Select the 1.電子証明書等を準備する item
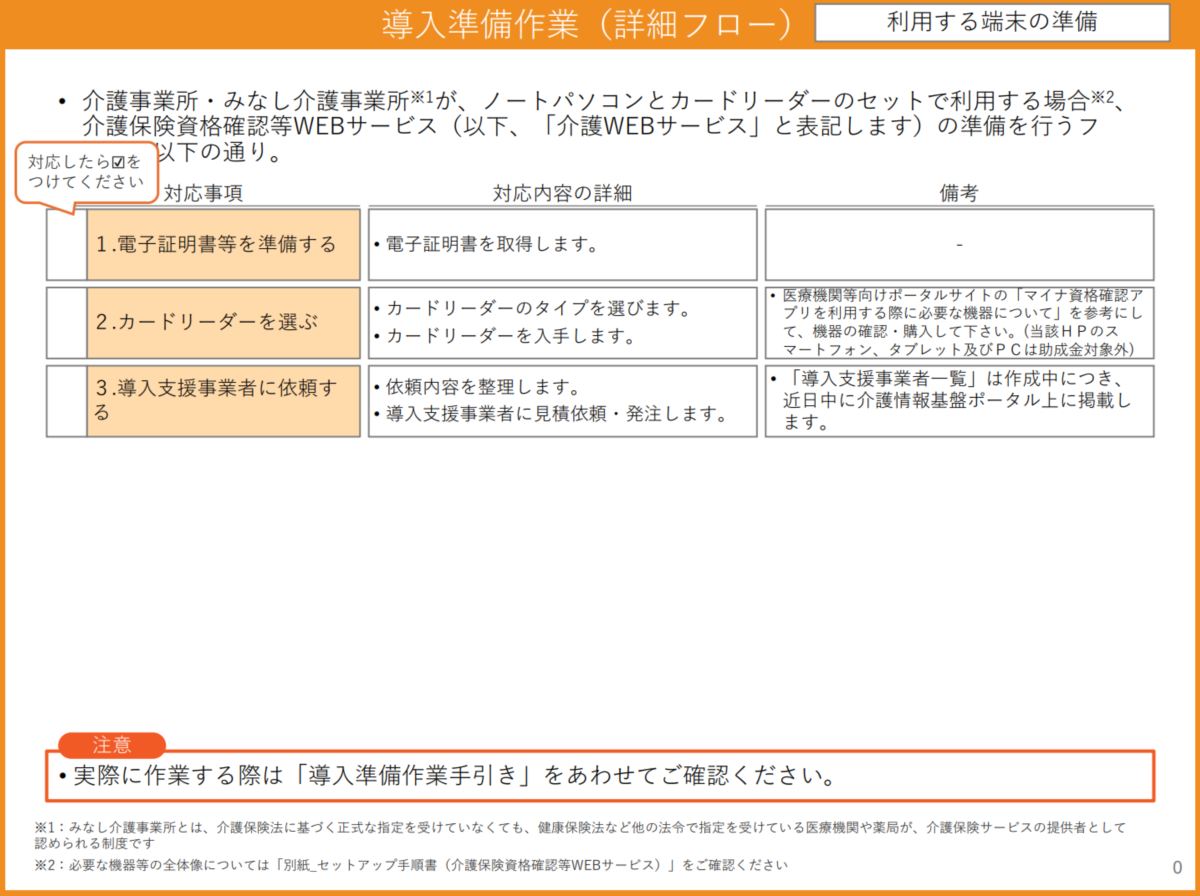Image resolution: width=1200 pixels, height=896 pixels. pyautogui.click(x=223, y=245)
